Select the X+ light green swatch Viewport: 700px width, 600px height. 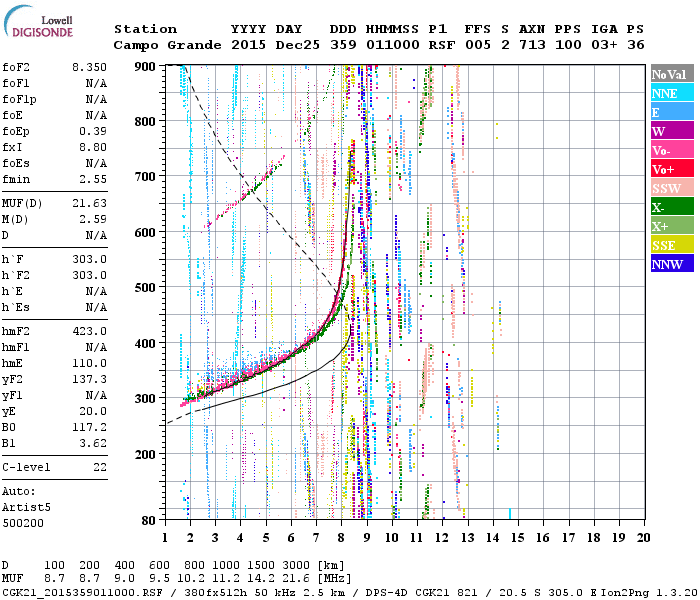coord(672,226)
